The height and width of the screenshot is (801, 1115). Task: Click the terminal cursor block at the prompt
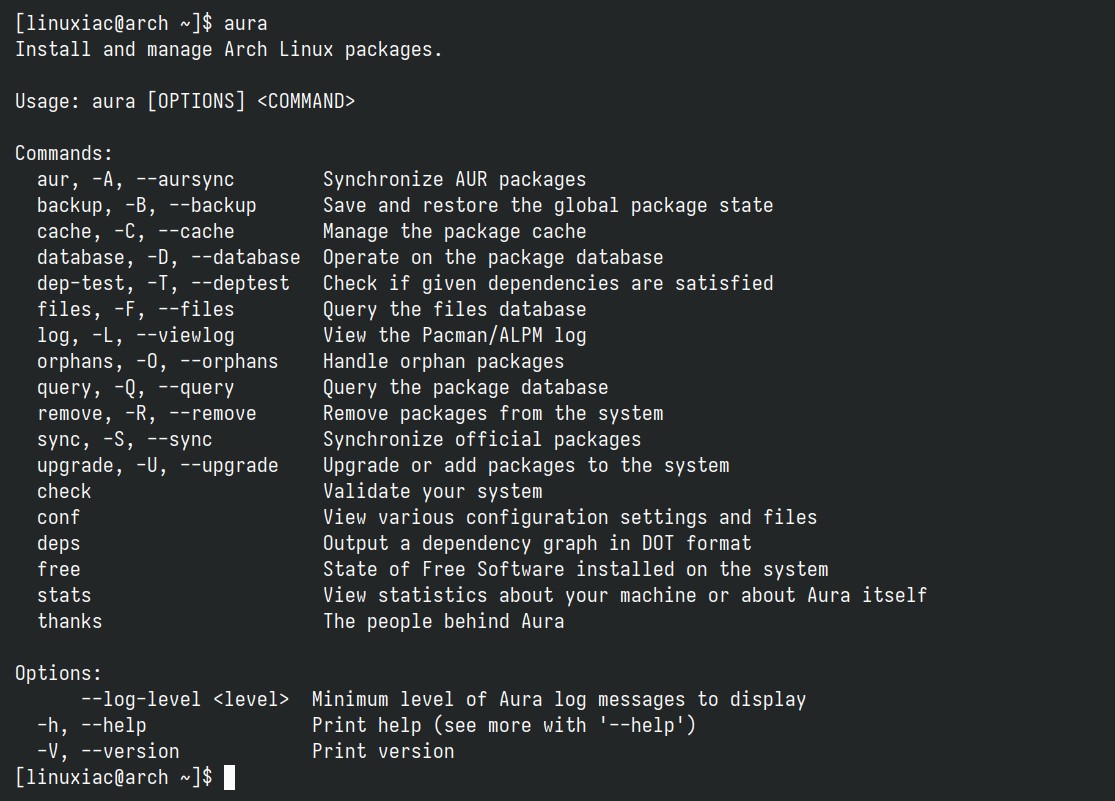tap(229, 778)
